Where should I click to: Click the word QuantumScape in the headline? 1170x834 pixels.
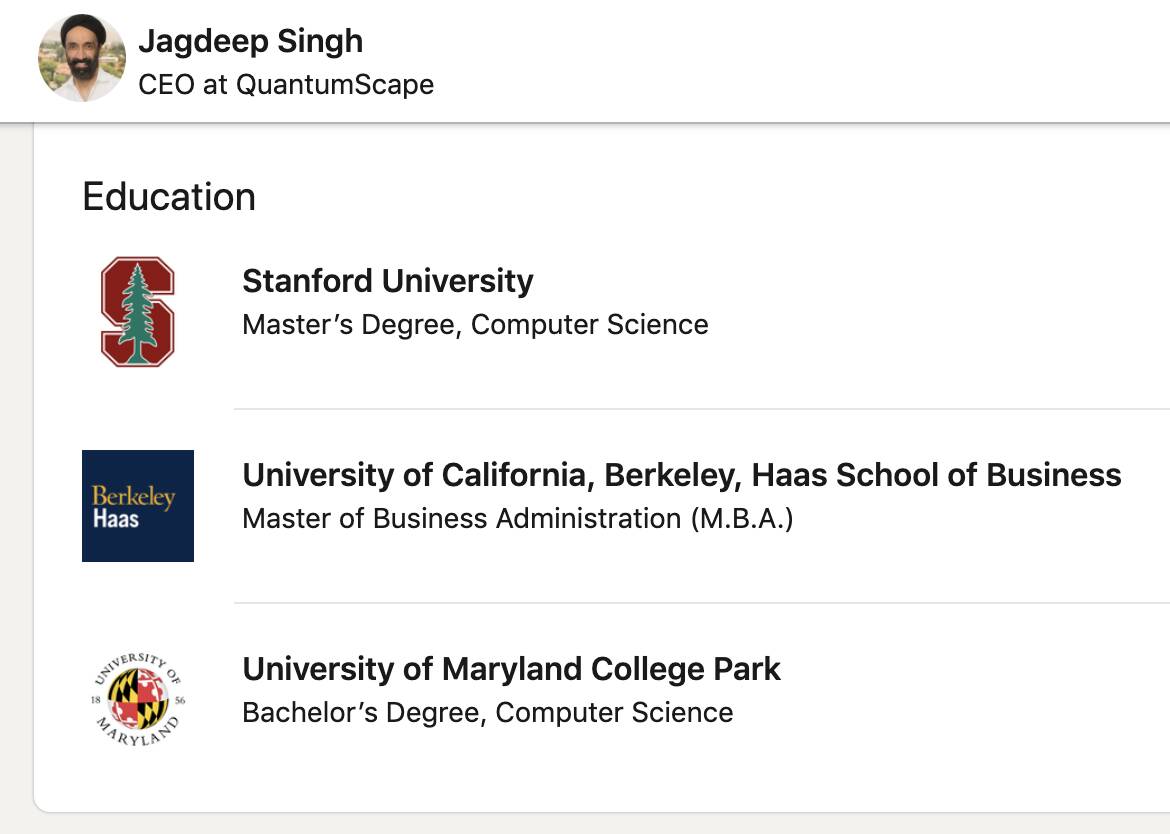pyautogui.click(x=335, y=84)
